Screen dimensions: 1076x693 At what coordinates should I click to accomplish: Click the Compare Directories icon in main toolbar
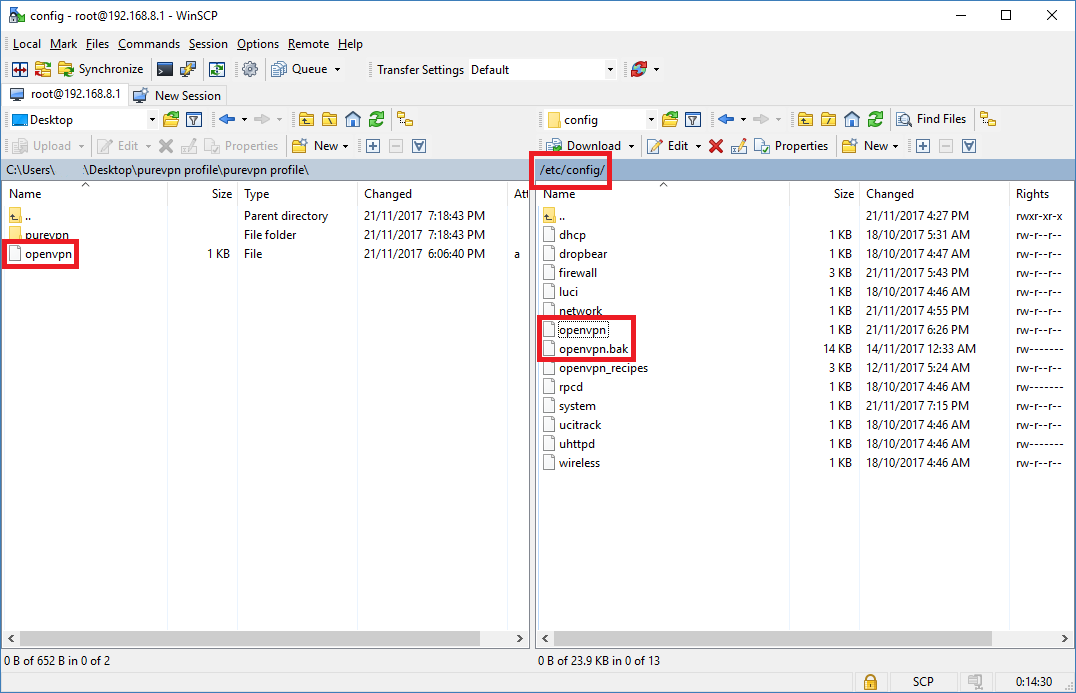(20, 69)
